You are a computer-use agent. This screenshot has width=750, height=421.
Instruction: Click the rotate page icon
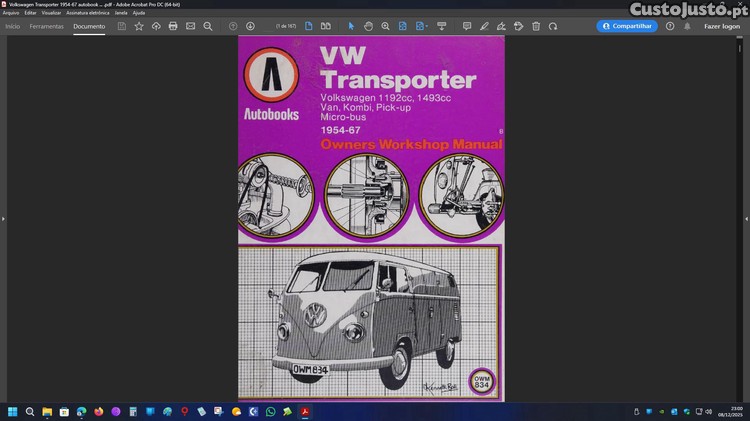pyautogui.click(x=553, y=26)
